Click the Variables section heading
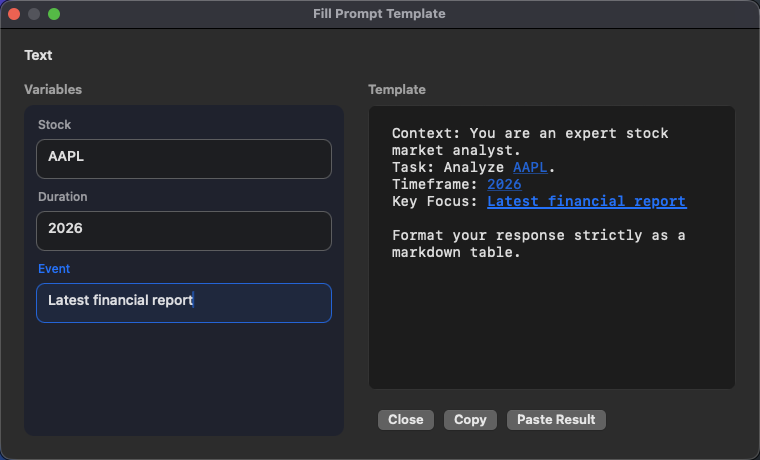This screenshot has height=460, width=760. 53,90
